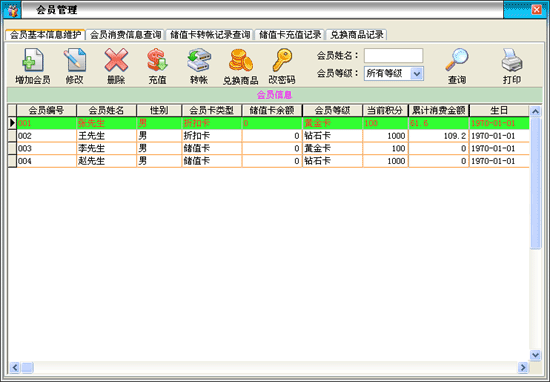Viewport: 550px width, 382px height.
Task: Click the row selector for row 002
Action: pos(12,136)
